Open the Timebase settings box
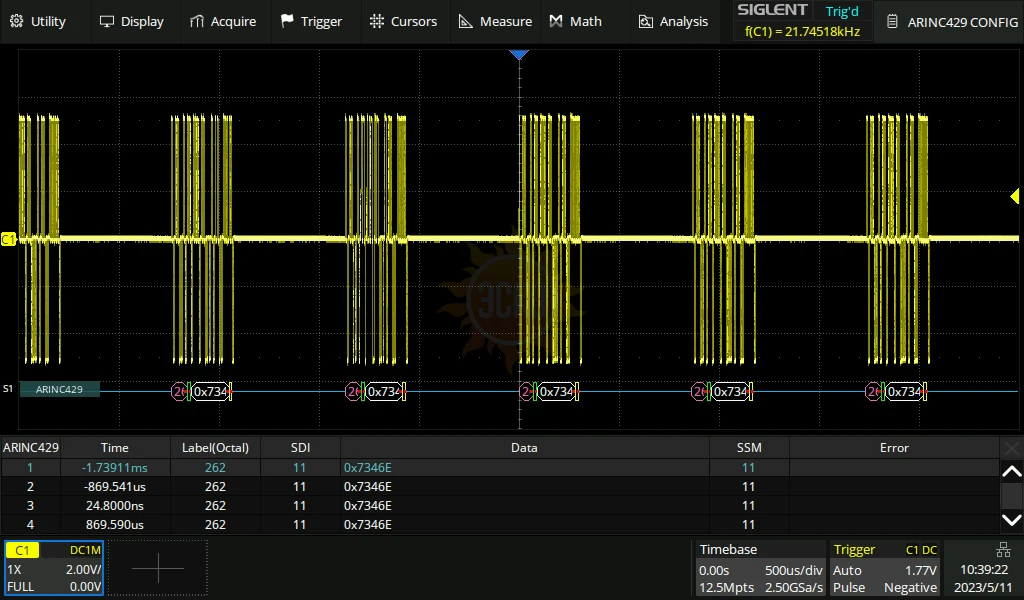 coord(760,568)
